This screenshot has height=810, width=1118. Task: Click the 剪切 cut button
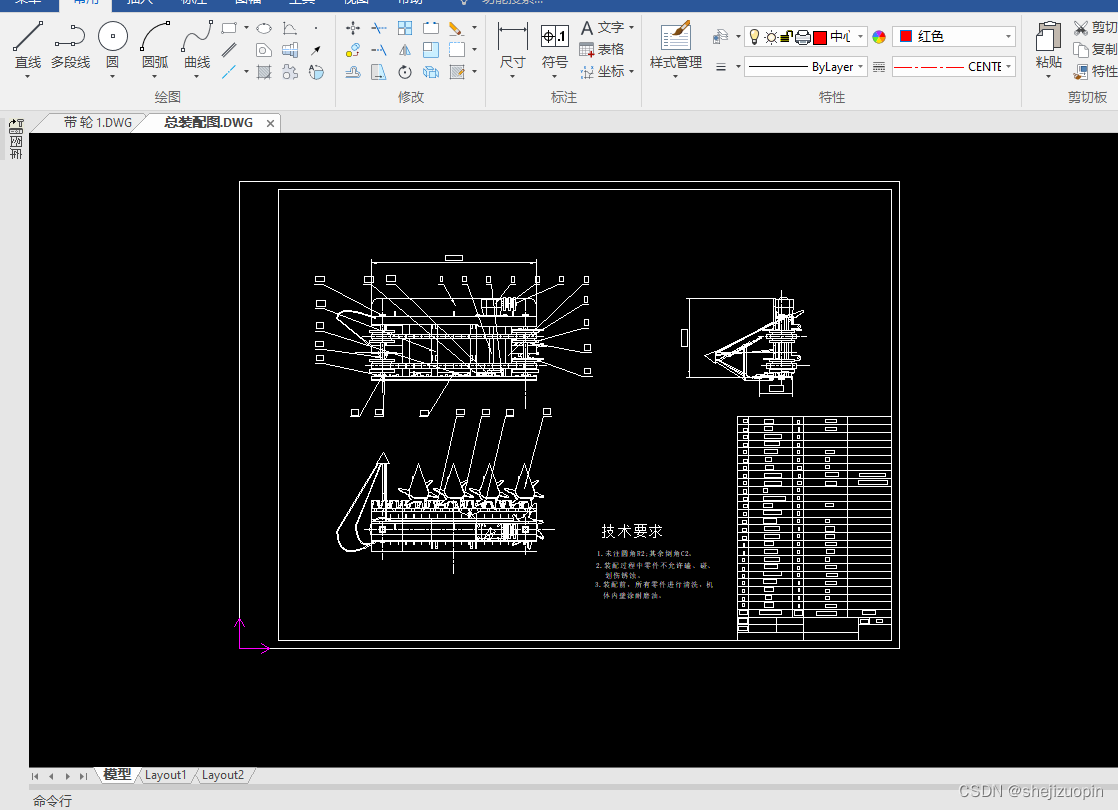1095,28
